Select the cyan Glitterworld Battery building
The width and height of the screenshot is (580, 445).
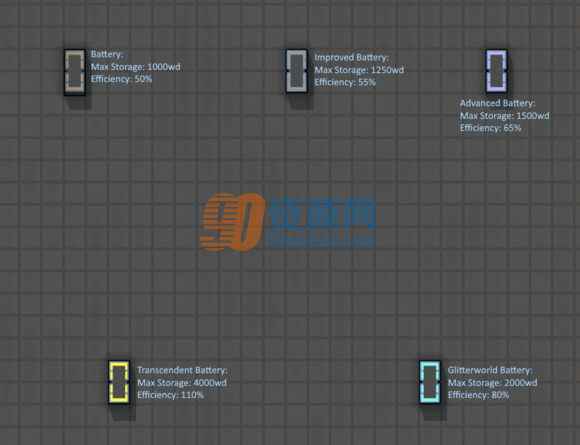(x=430, y=382)
